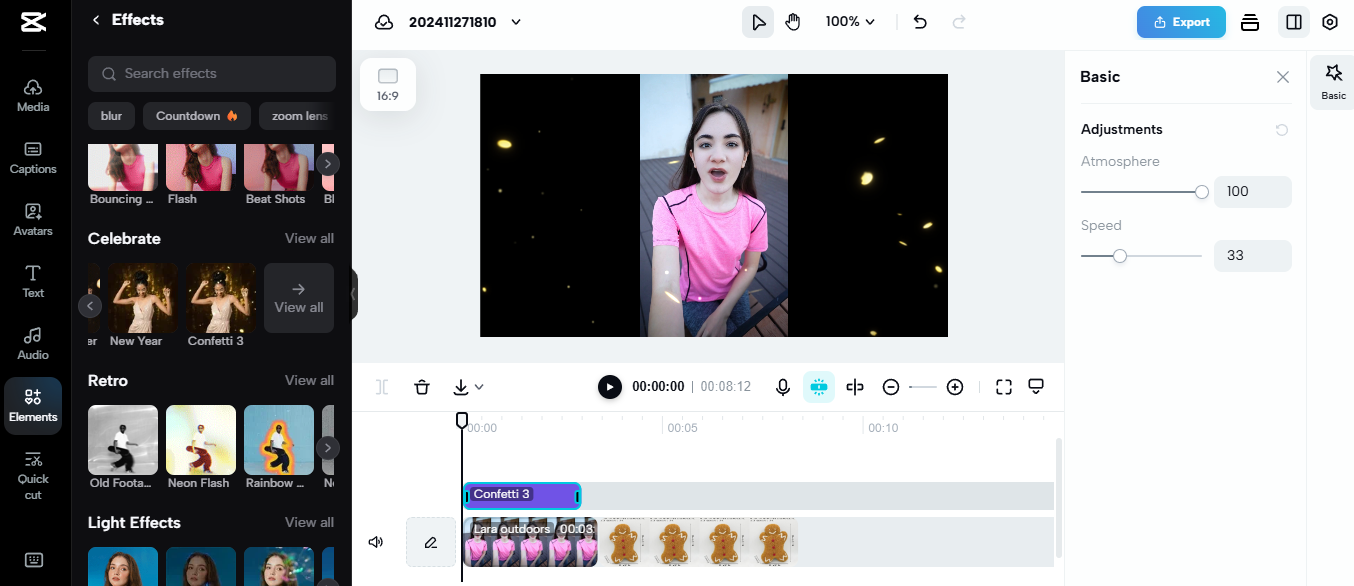Adjust the timeline zoom slider

coord(922,387)
